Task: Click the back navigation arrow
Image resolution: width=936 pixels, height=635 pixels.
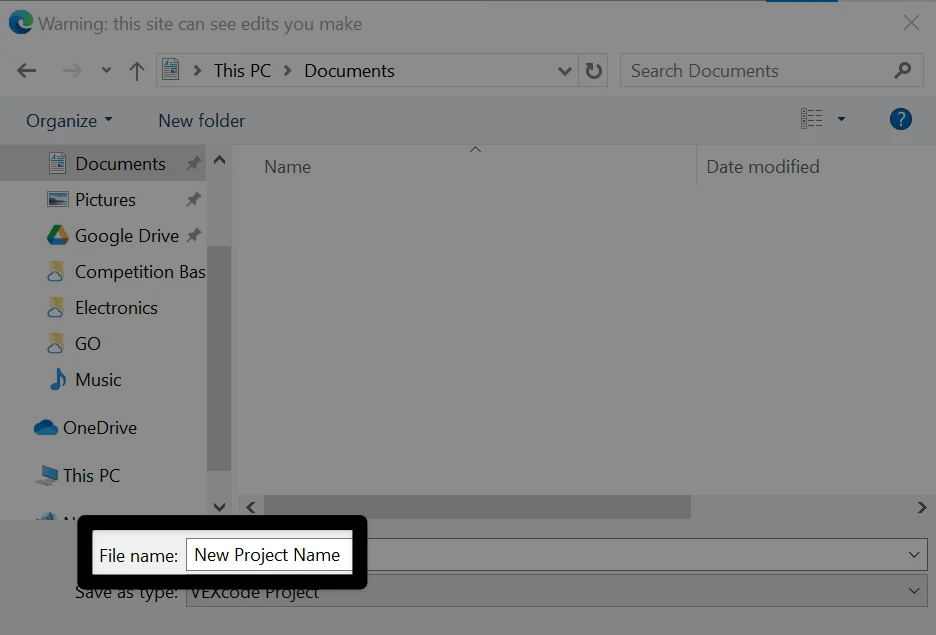Action: click(26, 70)
